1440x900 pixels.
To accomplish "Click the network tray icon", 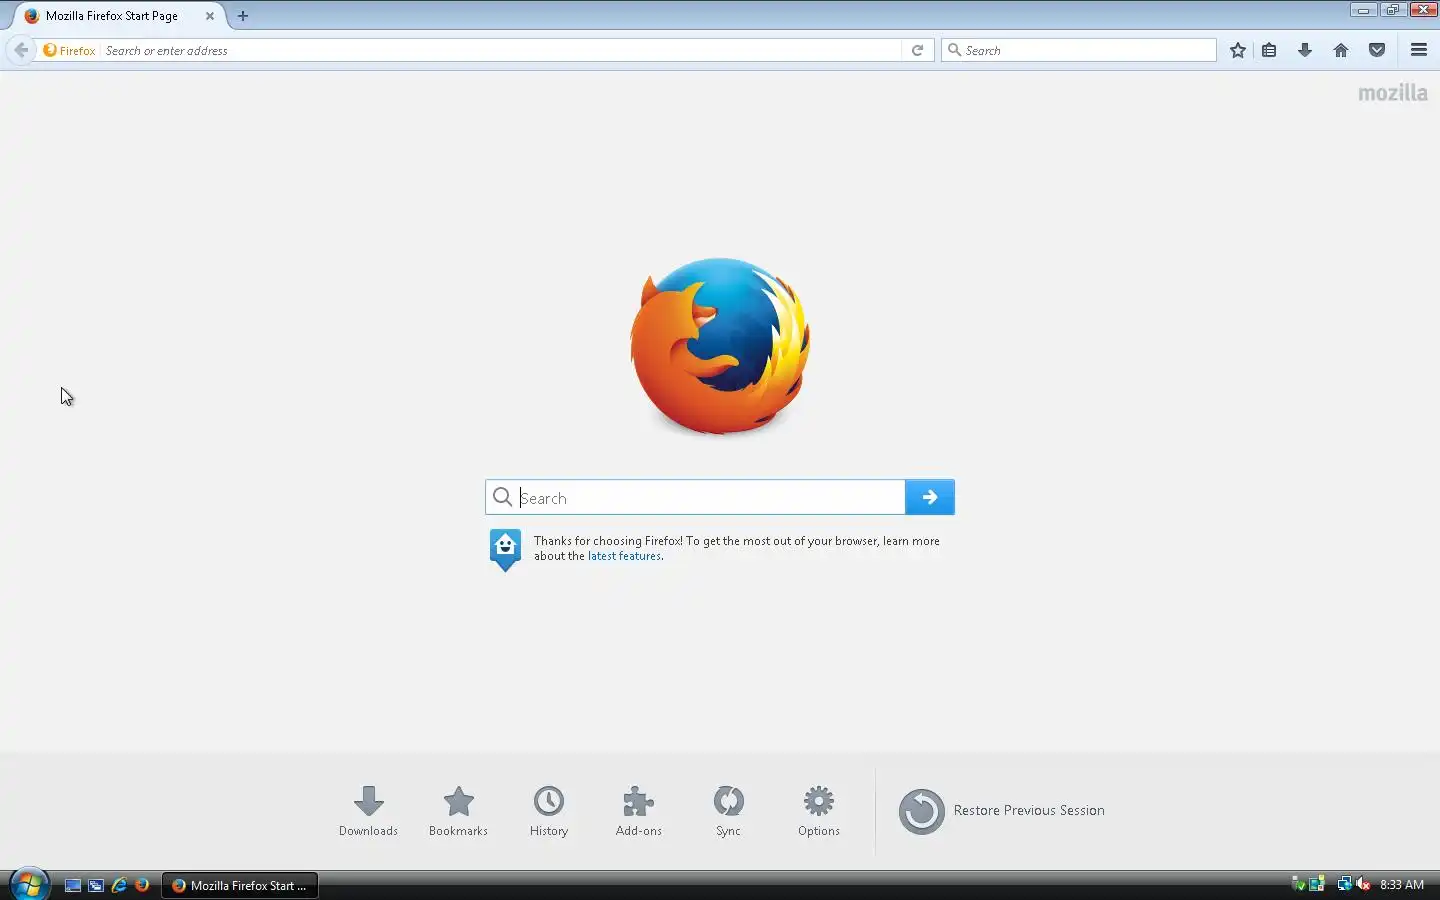I will [x=1344, y=884].
